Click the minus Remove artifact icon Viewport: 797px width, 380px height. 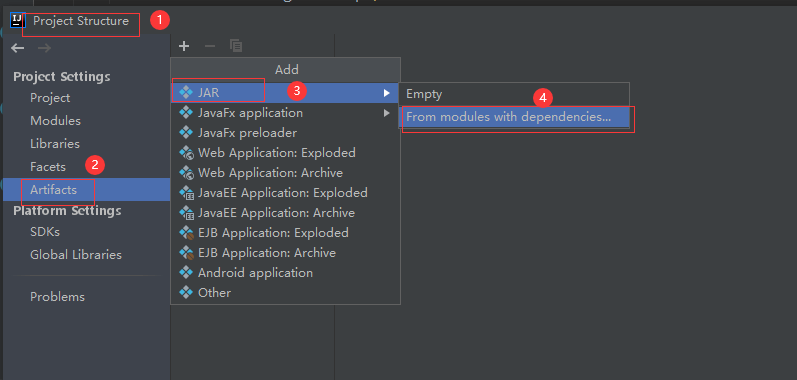(210, 46)
